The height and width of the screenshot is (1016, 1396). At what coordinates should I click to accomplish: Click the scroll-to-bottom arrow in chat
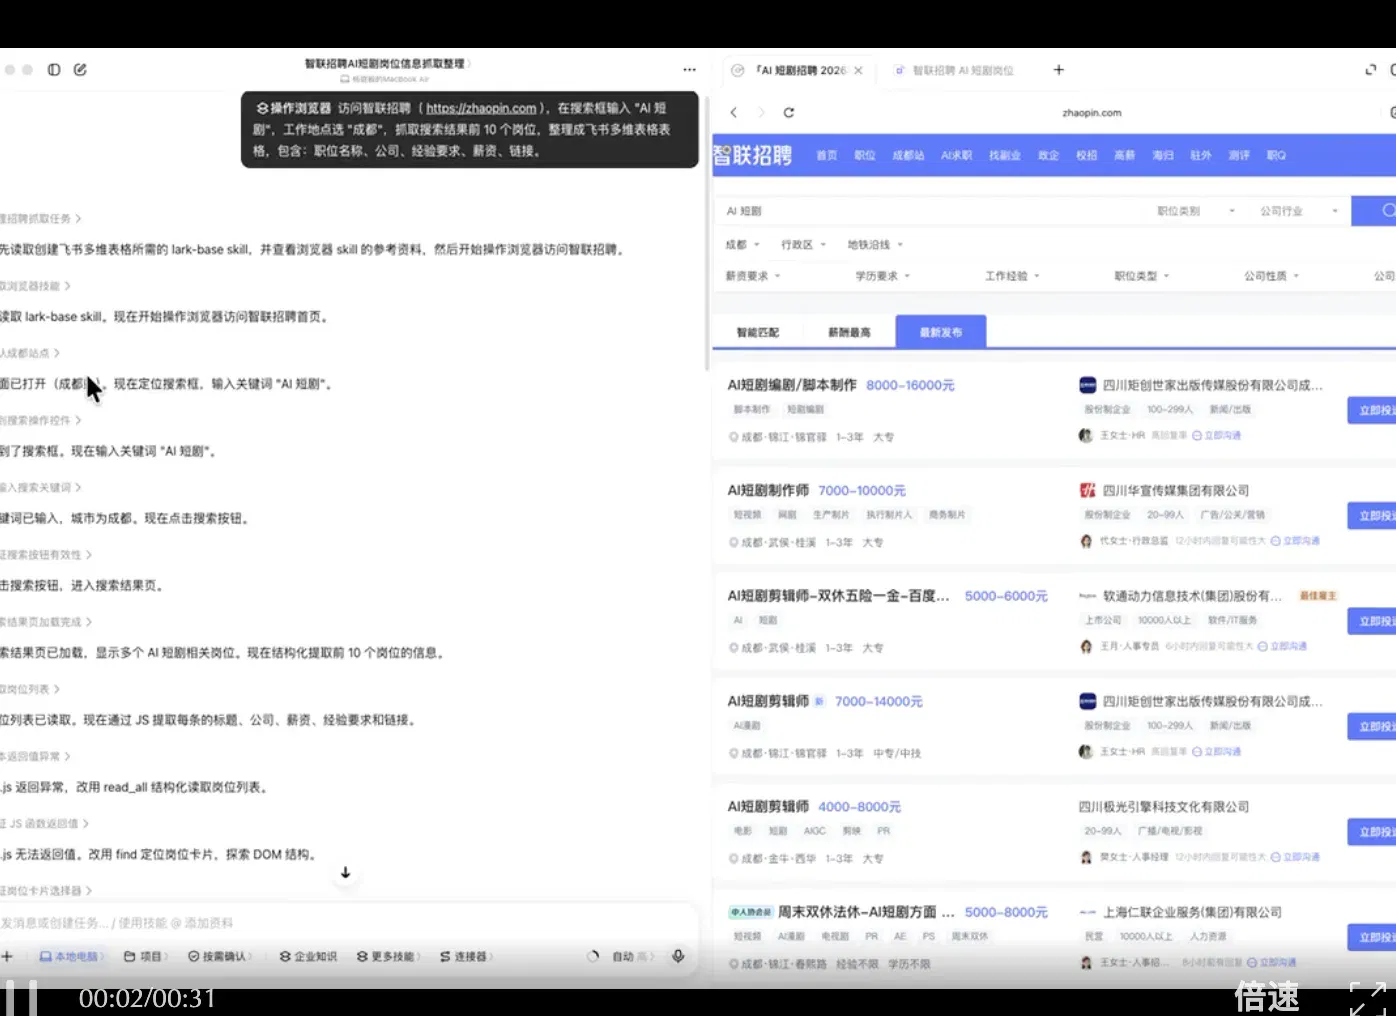[345, 873]
